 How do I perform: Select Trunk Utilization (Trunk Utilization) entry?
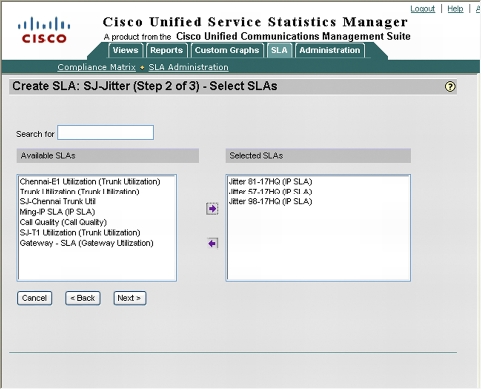80,192
